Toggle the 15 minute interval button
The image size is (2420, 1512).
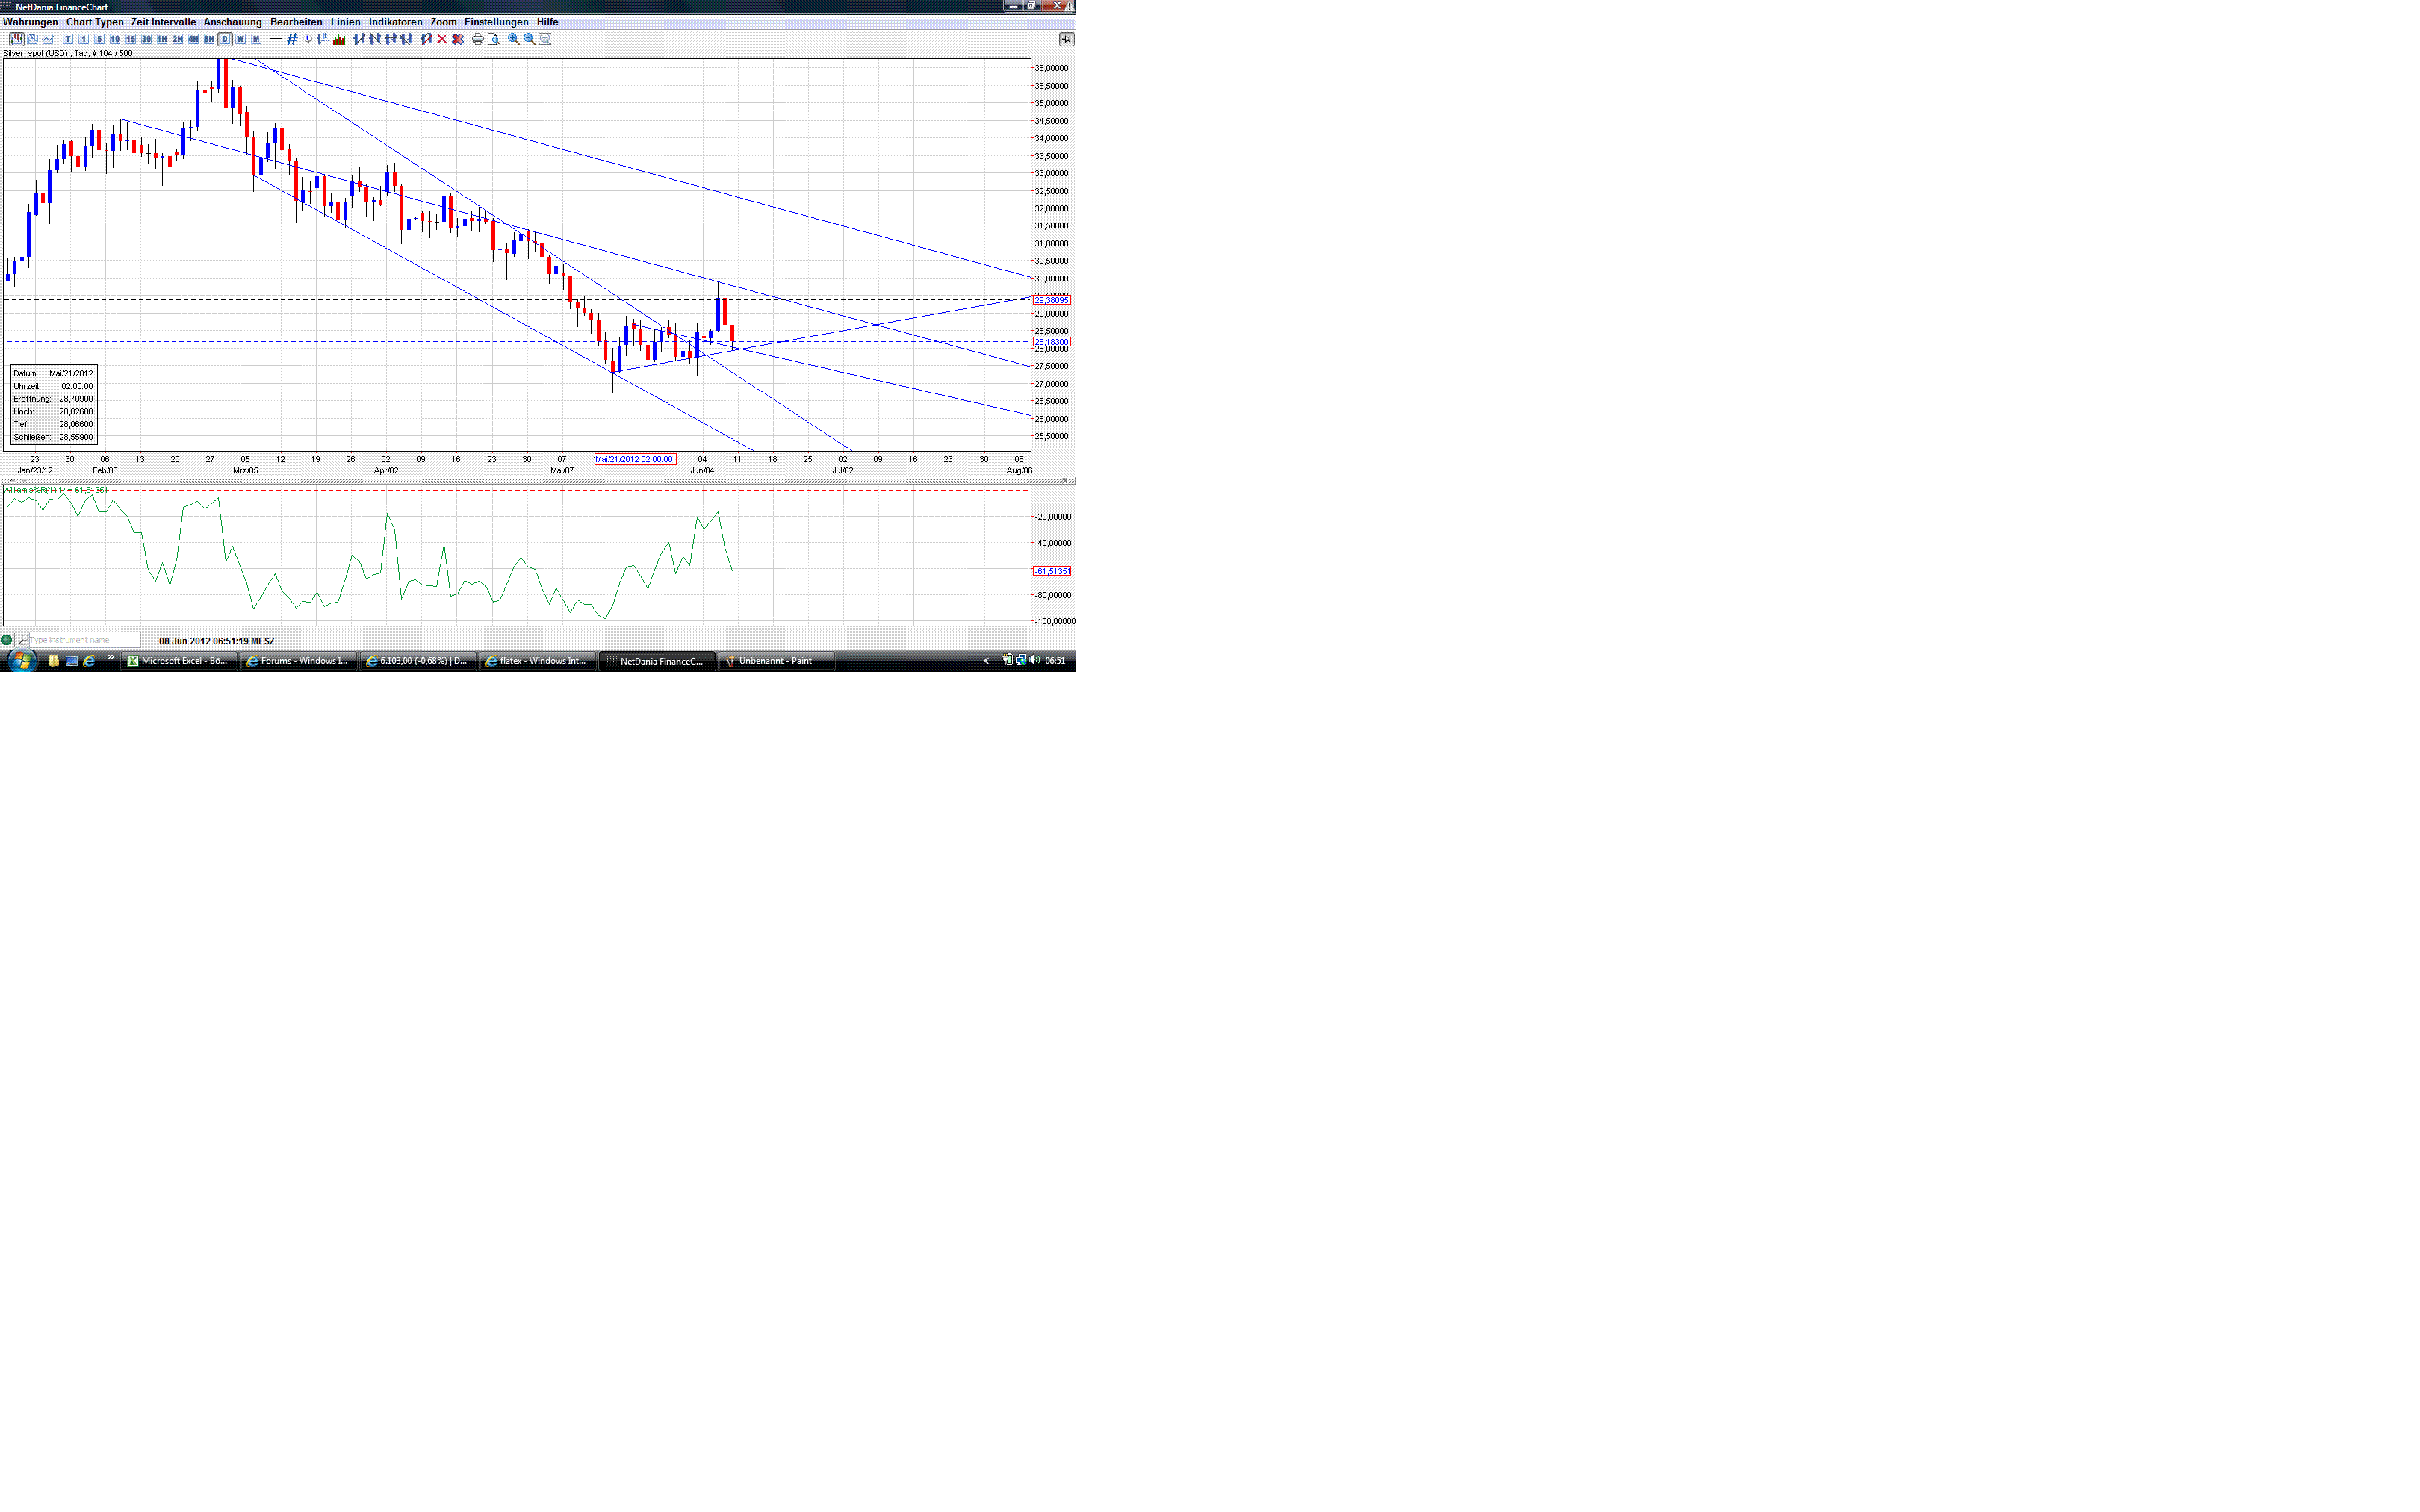[x=131, y=39]
